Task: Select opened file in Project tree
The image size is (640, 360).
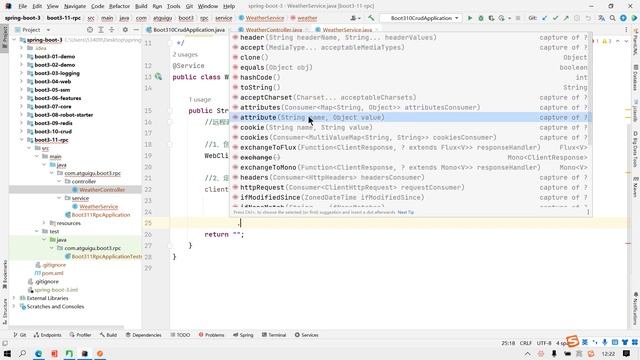Action: 90,30
